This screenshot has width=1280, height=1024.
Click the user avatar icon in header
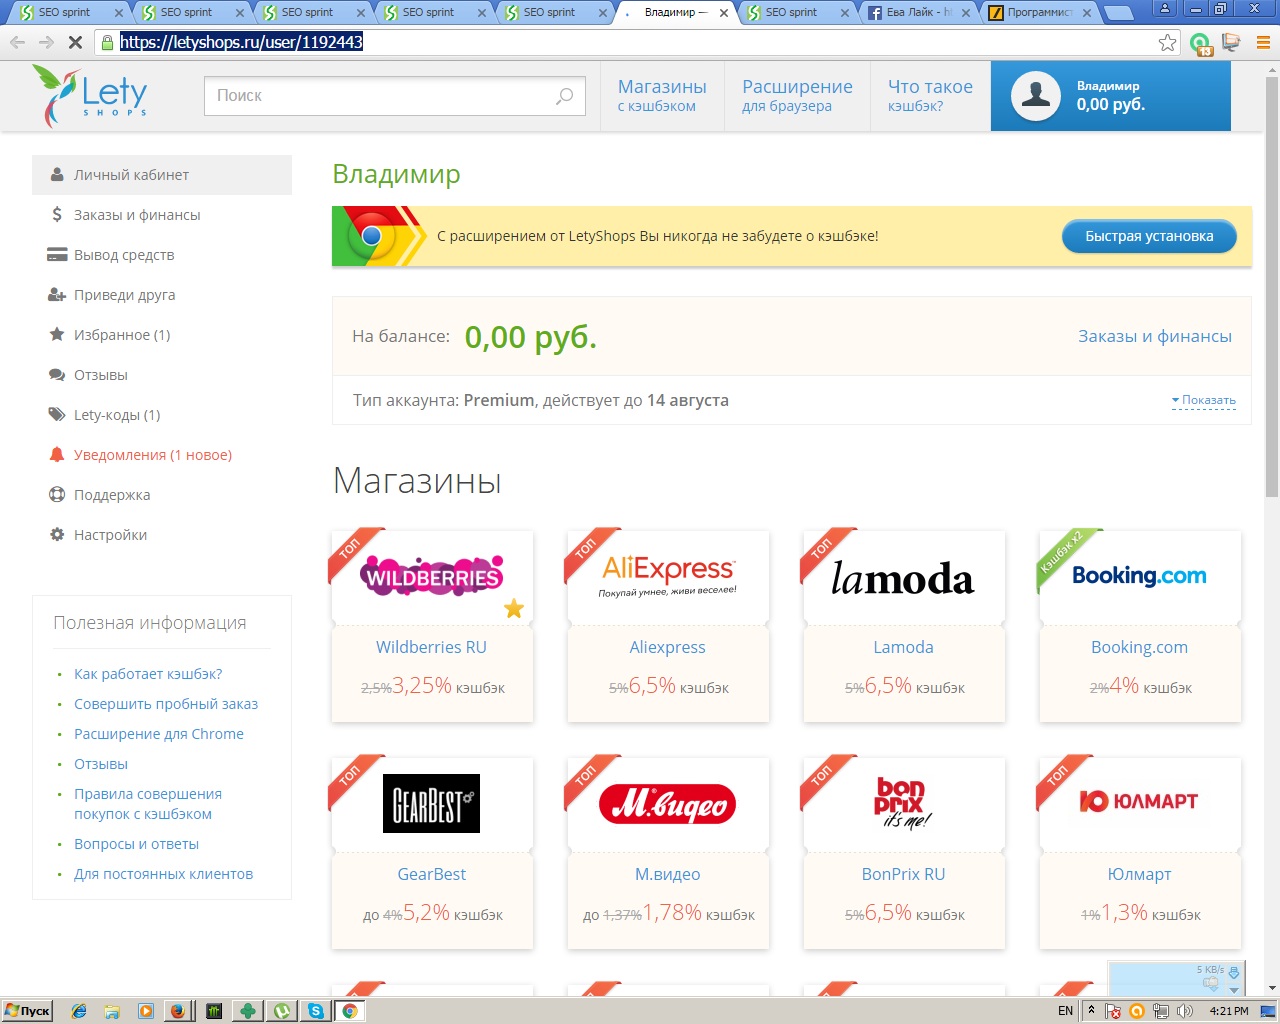pyautogui.click(x=1036, y=96)
